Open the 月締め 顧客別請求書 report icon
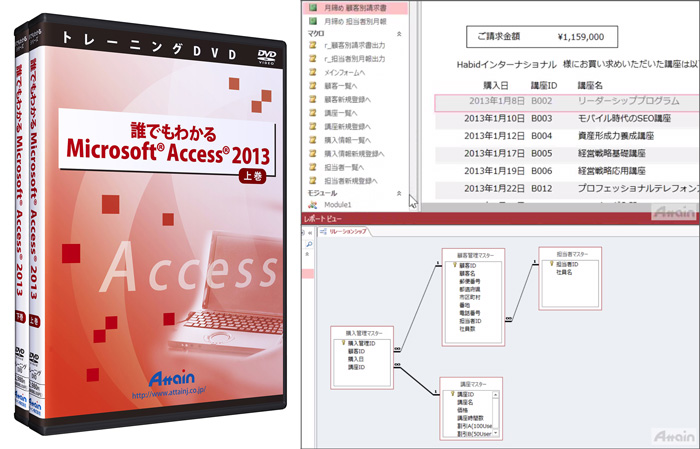Viewport: 700px width, 449px height. (x=313, y=8)
